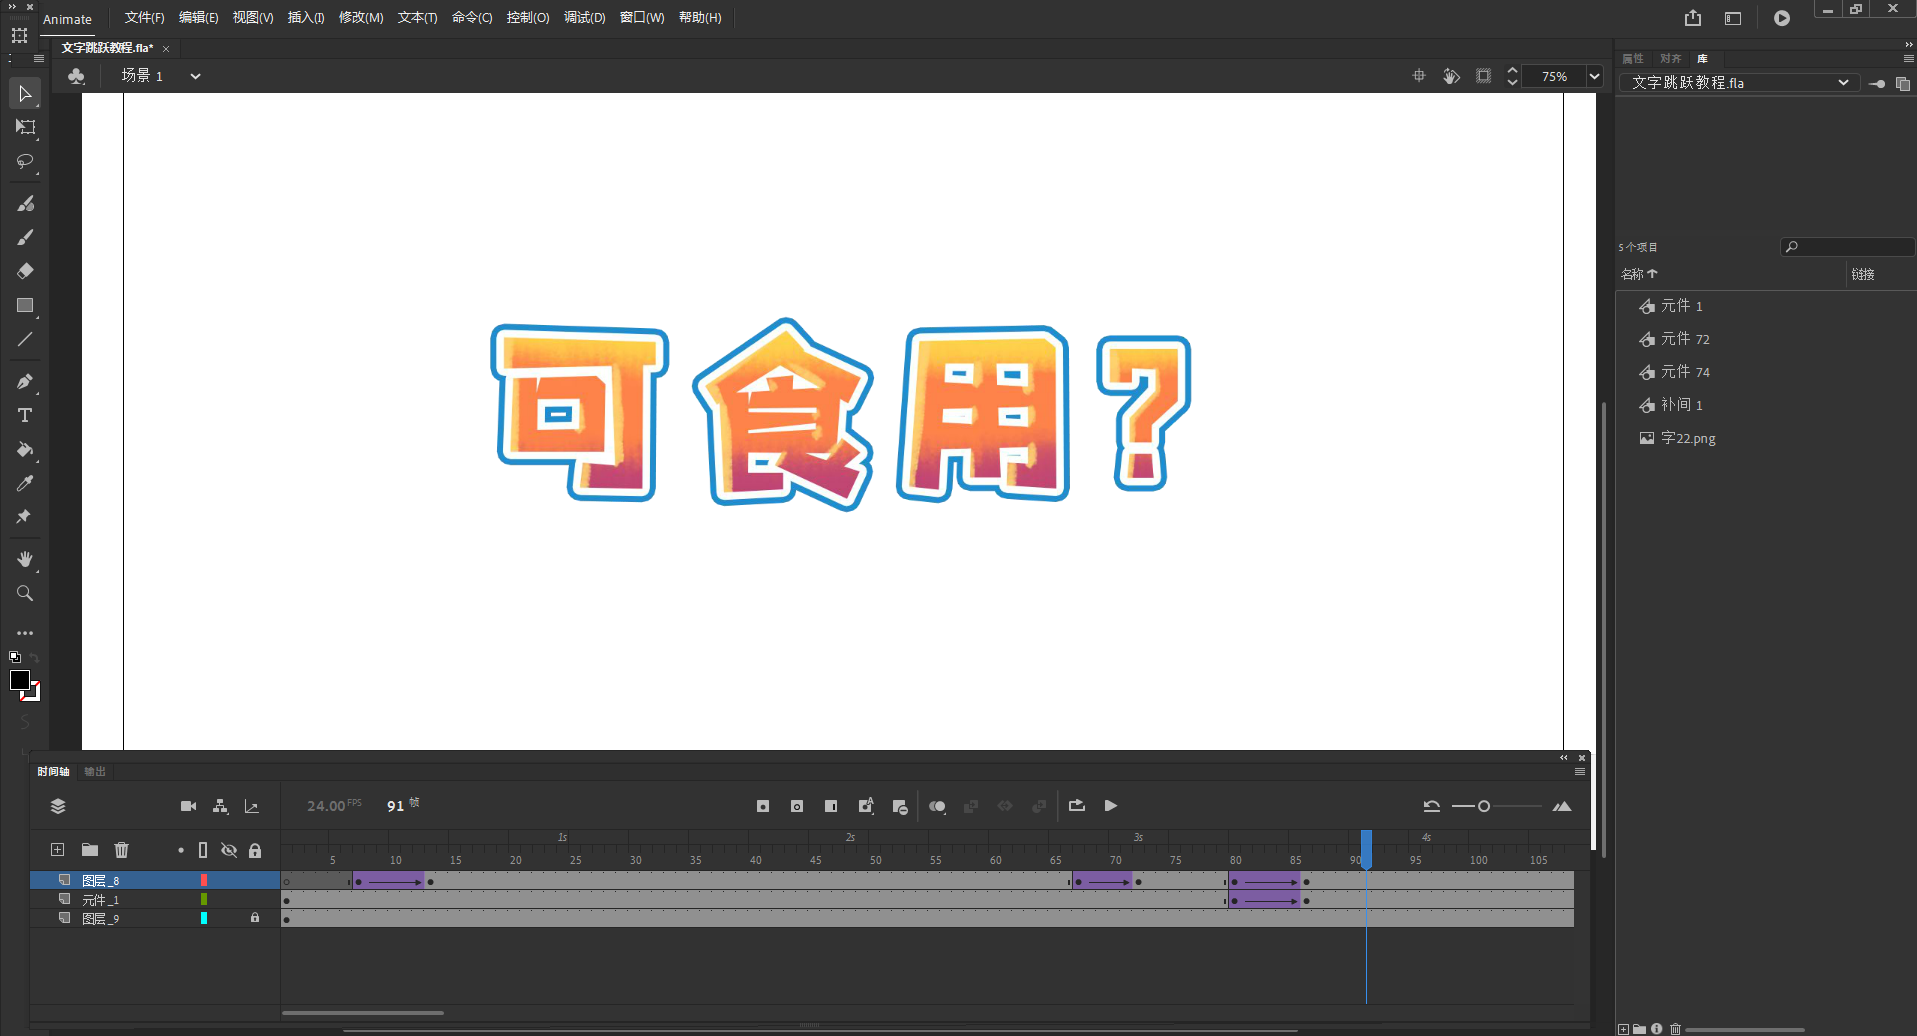The height and width of the screenshot is (1036, 1917).
Task: Select the Free Transform tool
Action: [x=25, y=128]
